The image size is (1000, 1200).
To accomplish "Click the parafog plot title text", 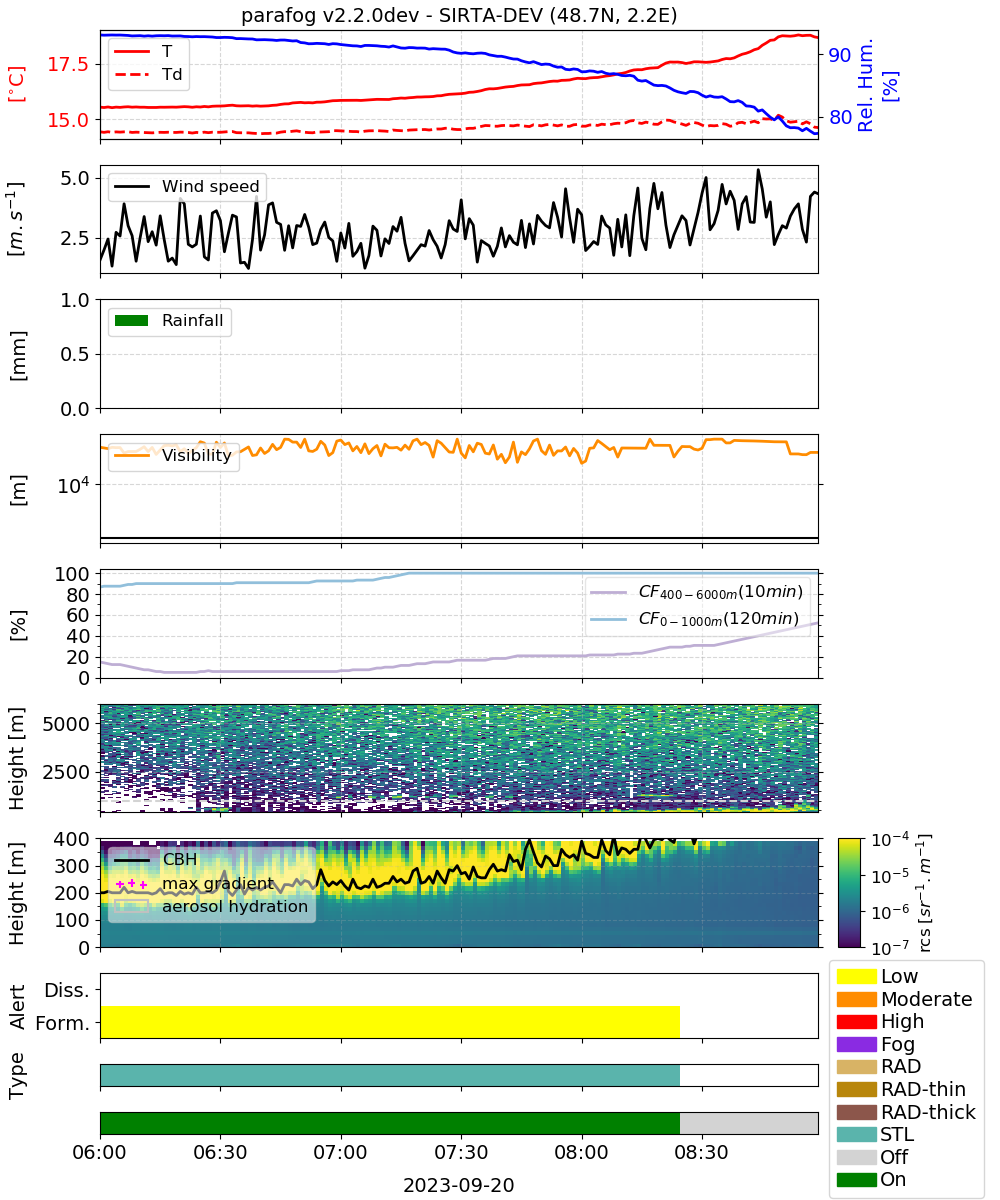I will 458,15.
